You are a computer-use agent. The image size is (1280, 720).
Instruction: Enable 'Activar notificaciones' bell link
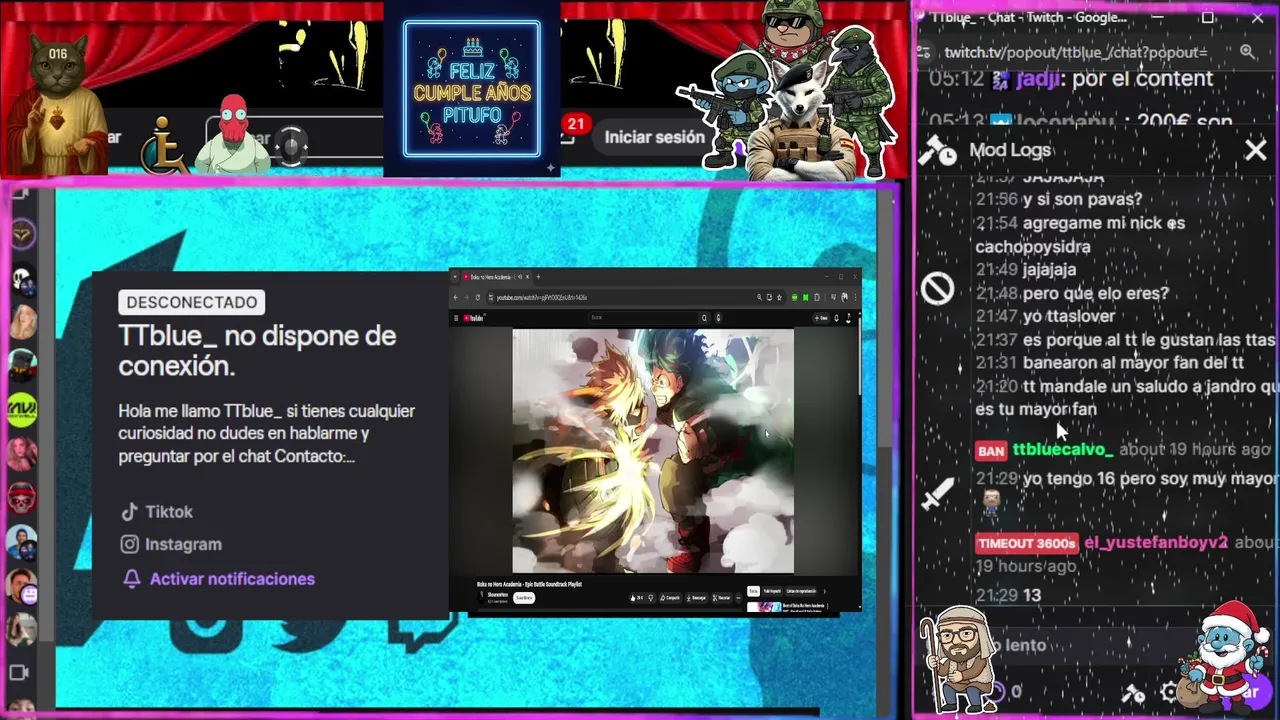pyautogui.click(x=219, y=579)
